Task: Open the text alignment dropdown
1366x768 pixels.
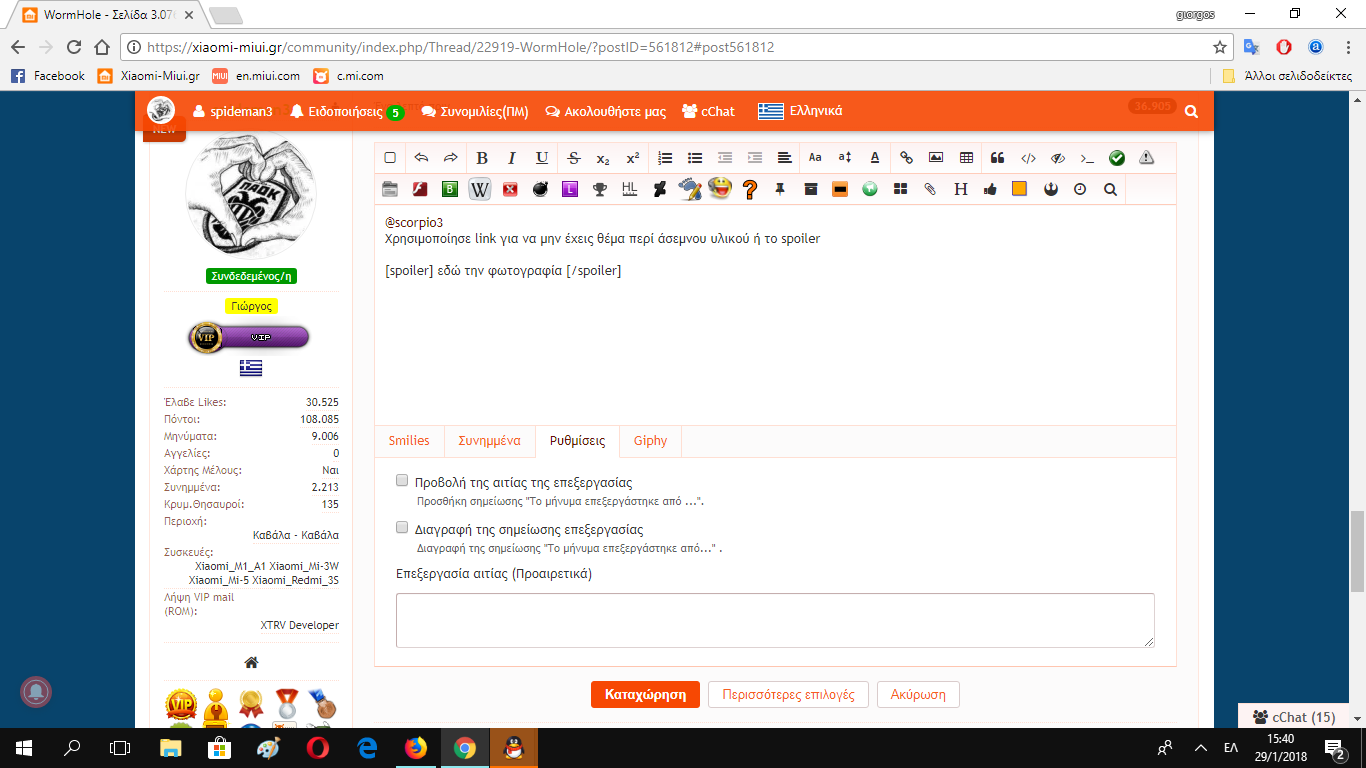Action: pos(785,158)
